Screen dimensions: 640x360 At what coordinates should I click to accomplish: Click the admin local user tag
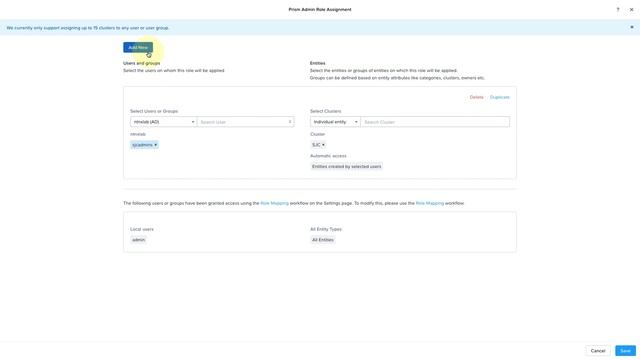click(x=138, y=240)
